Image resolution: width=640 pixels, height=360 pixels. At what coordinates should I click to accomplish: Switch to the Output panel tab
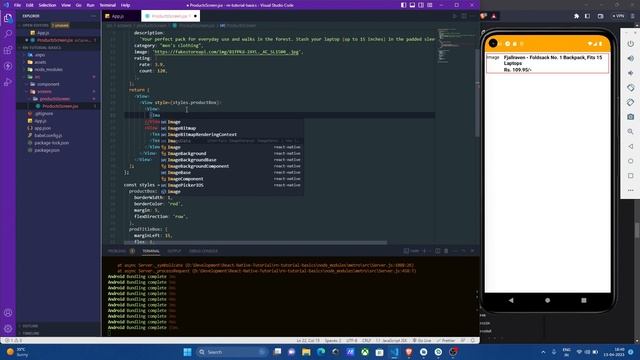[x=174, y=251]
